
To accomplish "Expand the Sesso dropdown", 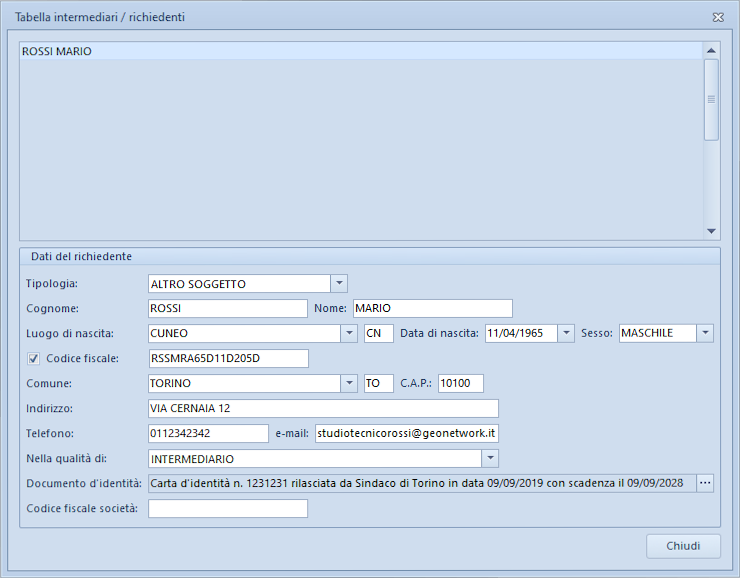I will [x=705, y=333].
